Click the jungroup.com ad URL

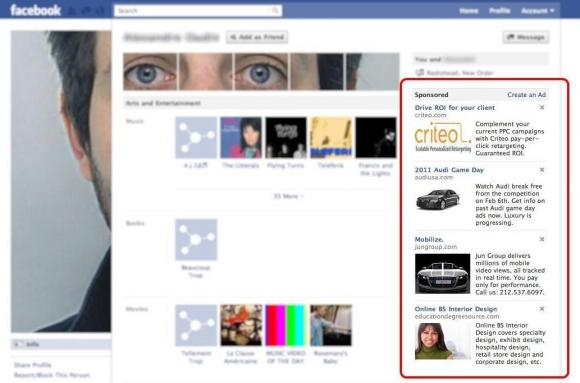436,247
